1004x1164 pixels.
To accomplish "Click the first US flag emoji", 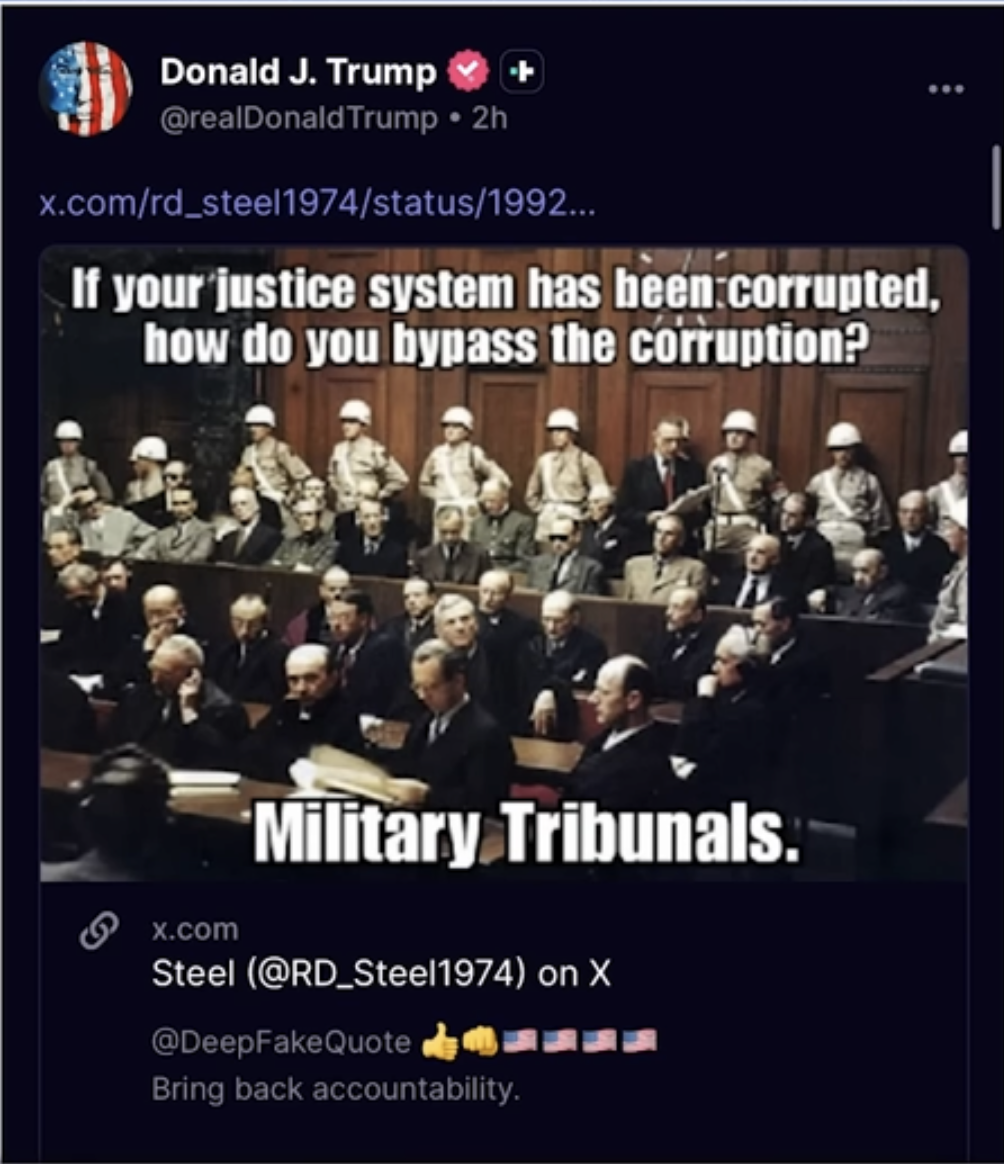I will (521, 1041).
